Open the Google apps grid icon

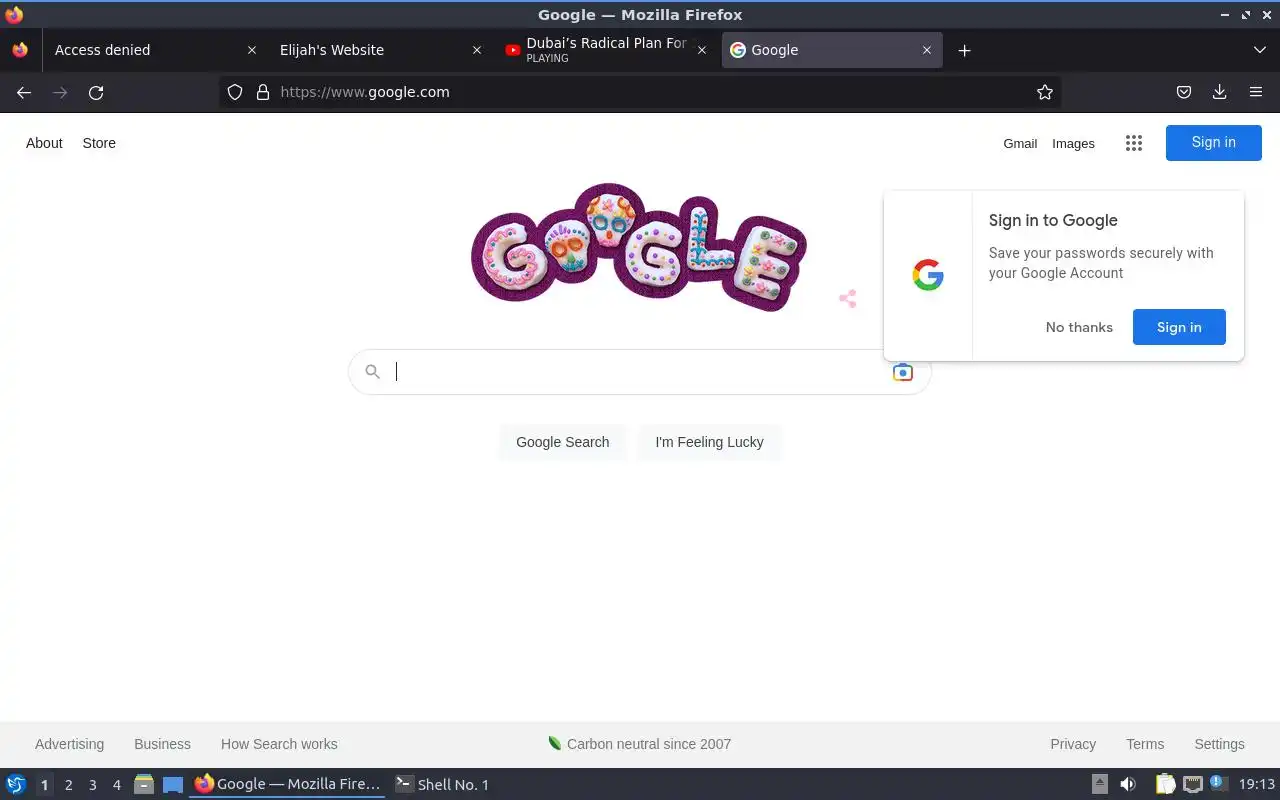(x=1133, y=143)
